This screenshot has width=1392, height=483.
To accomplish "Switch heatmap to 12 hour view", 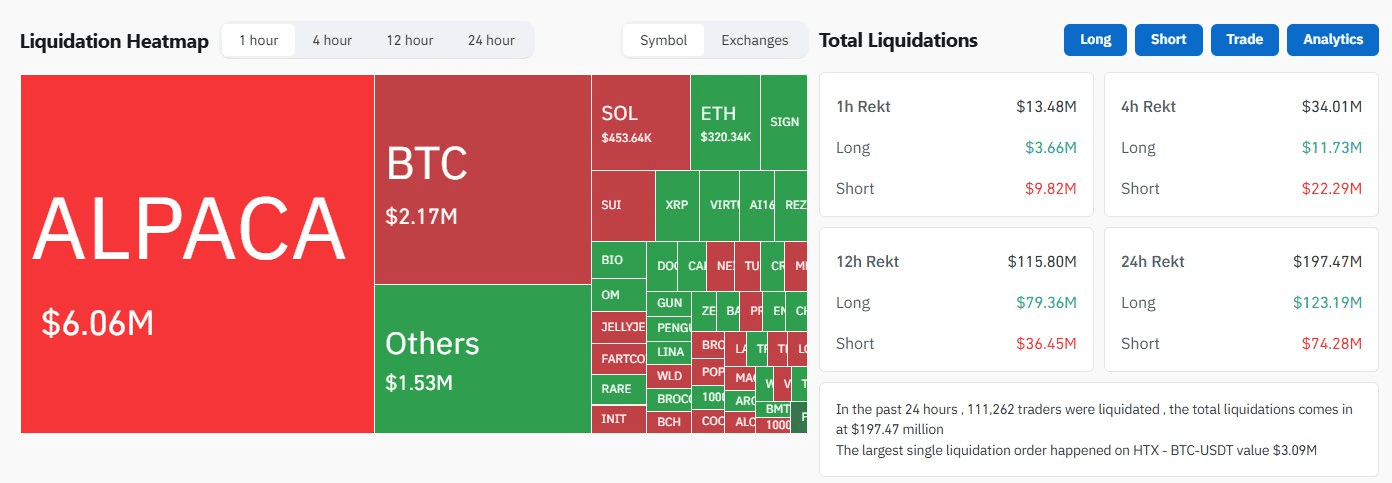I will 410,40.
